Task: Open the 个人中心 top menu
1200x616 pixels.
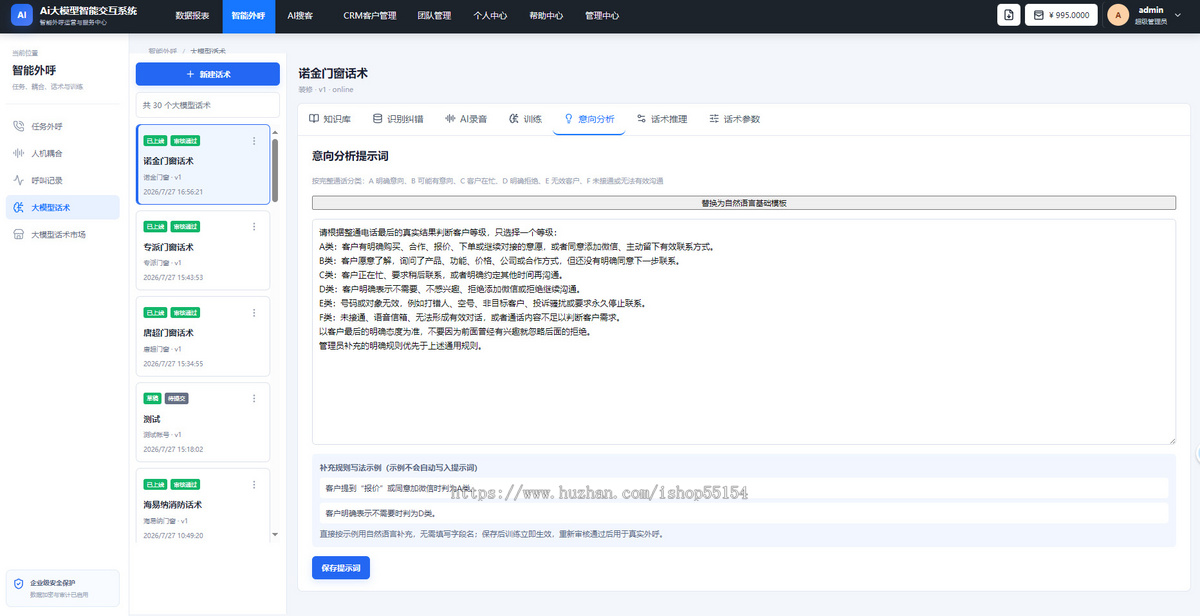Action: pyautogui.click(x=490, y=16)
